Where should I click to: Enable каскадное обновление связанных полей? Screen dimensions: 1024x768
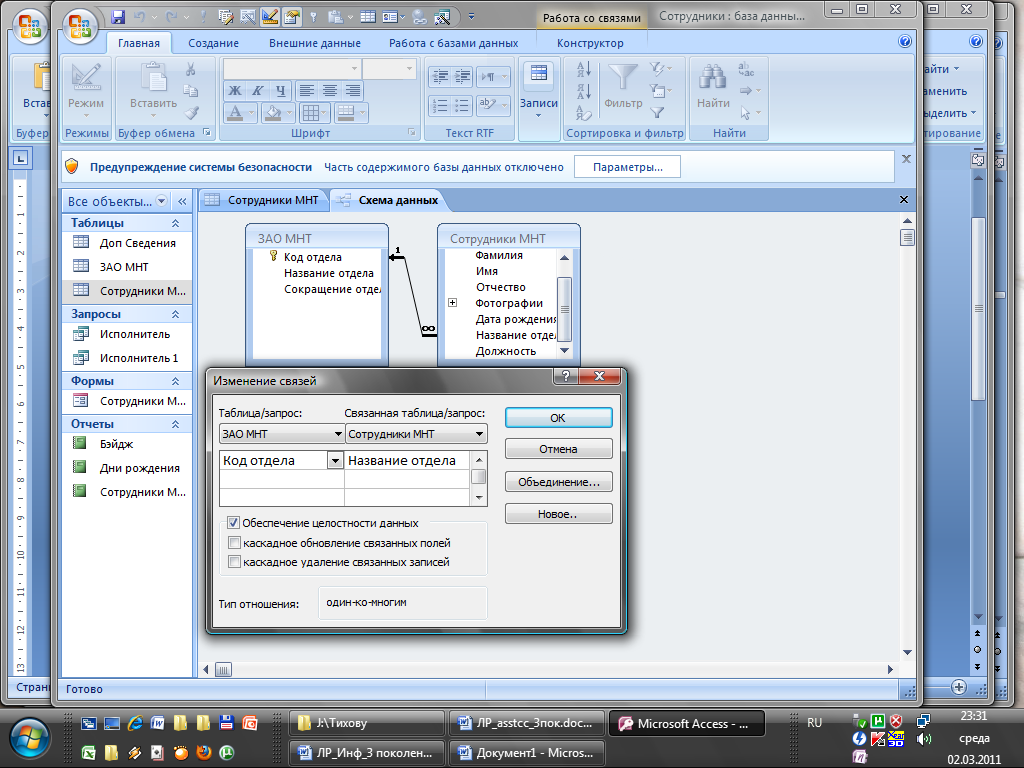[234, 542]
